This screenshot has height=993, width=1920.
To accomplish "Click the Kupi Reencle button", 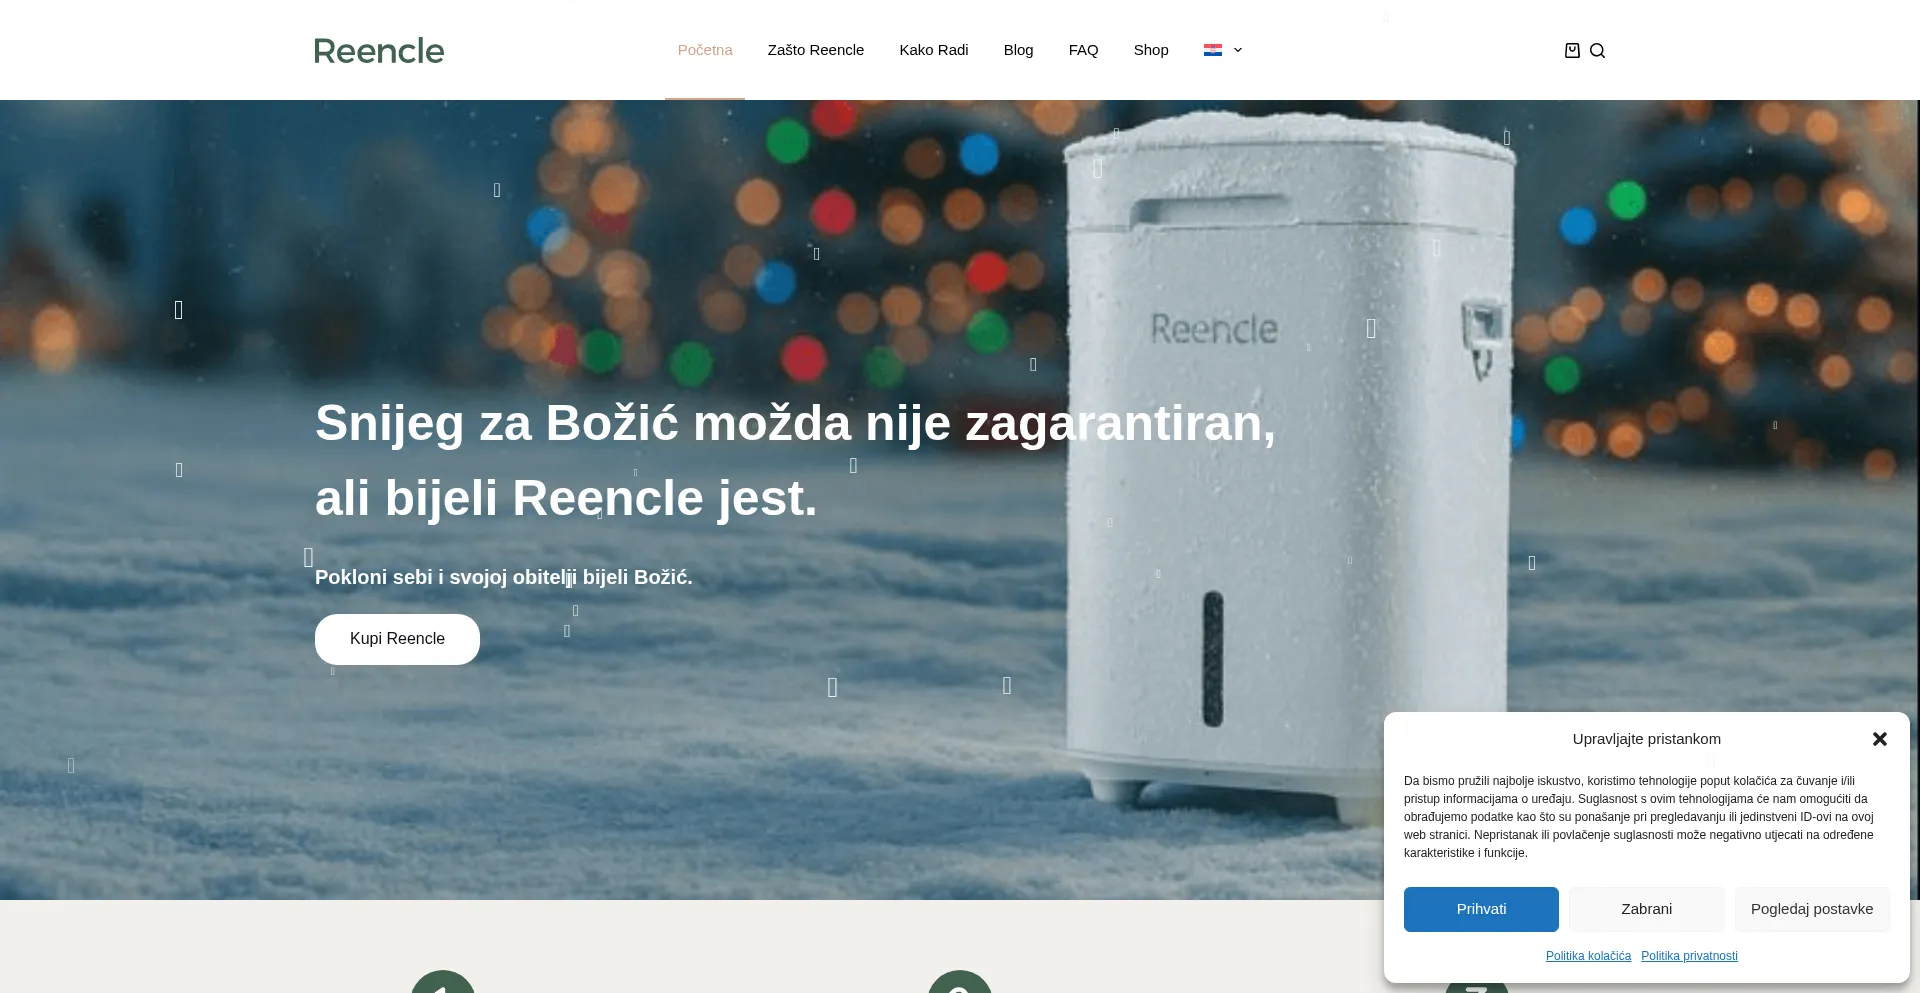I will pos(397,639).
